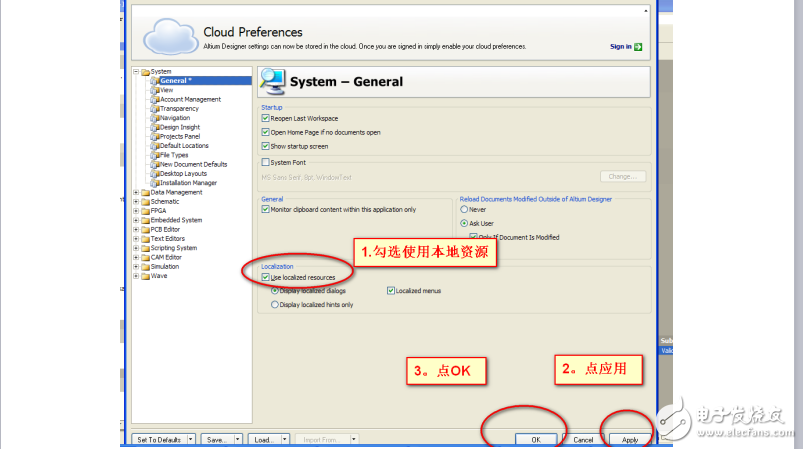
Task: Select Display localized hints only radio
Action: (275, 304)
